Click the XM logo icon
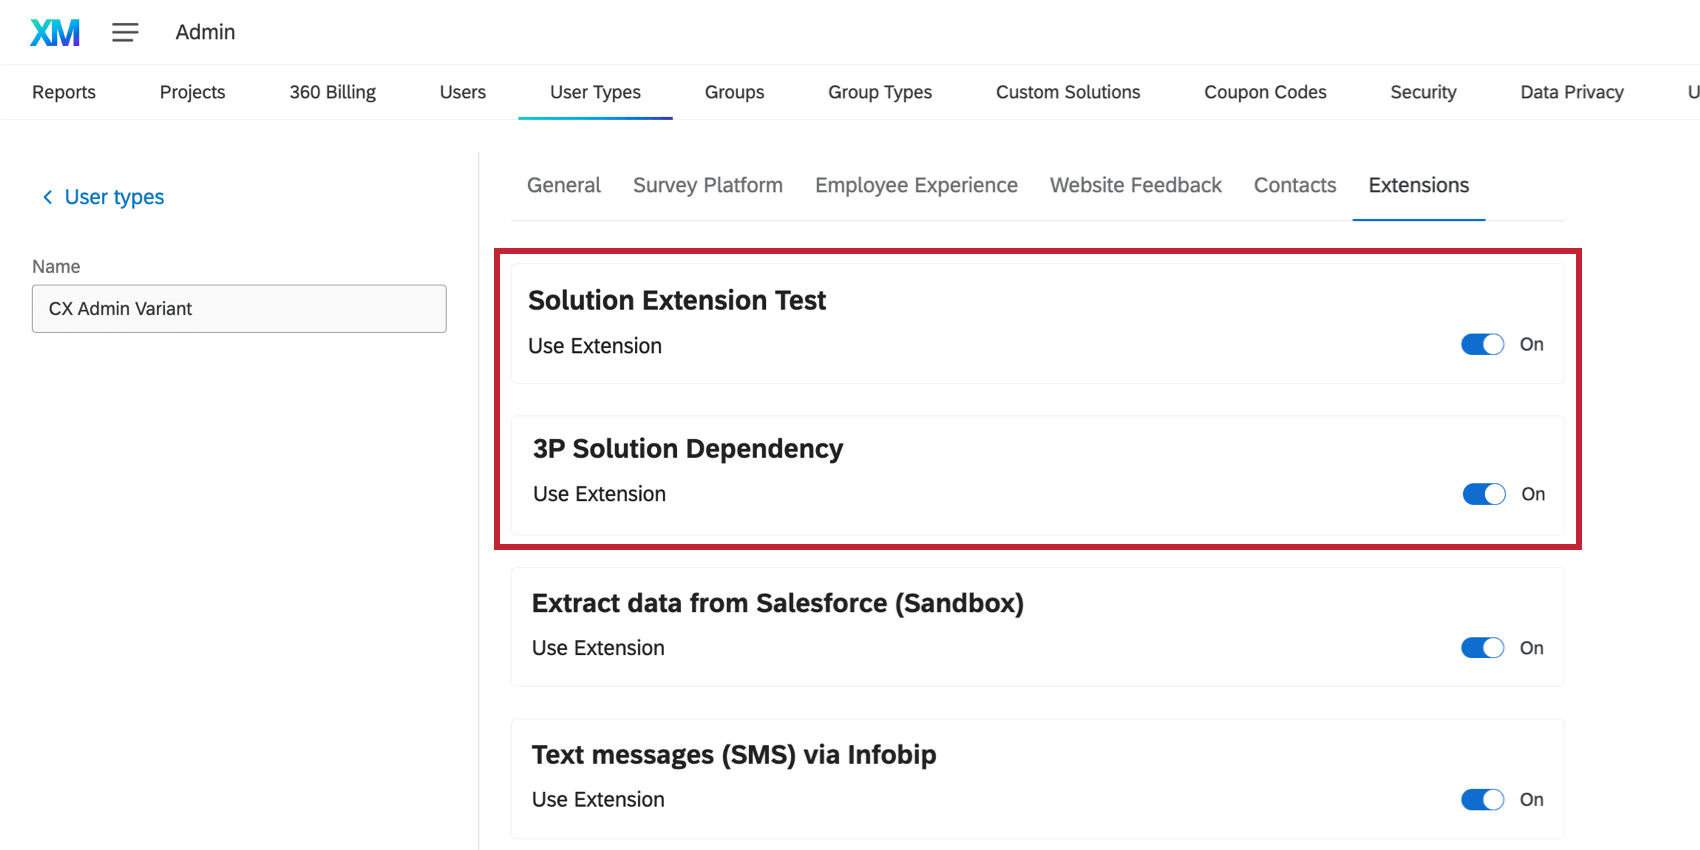 click(55, 33)
